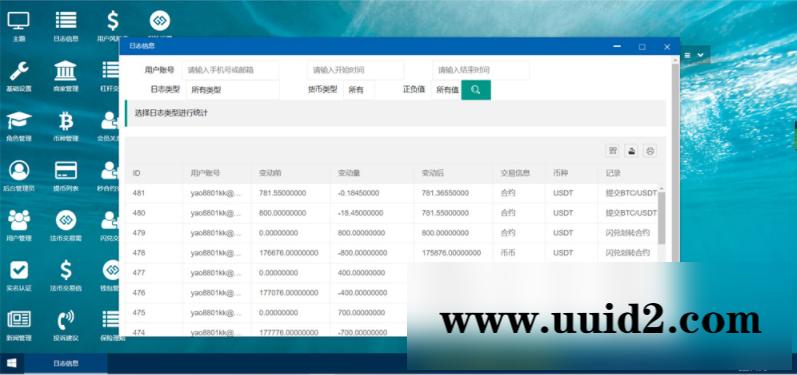Viewport: 797px width, 375px height.
Task: Select the row ID cell 479
Action: point(139,233)
